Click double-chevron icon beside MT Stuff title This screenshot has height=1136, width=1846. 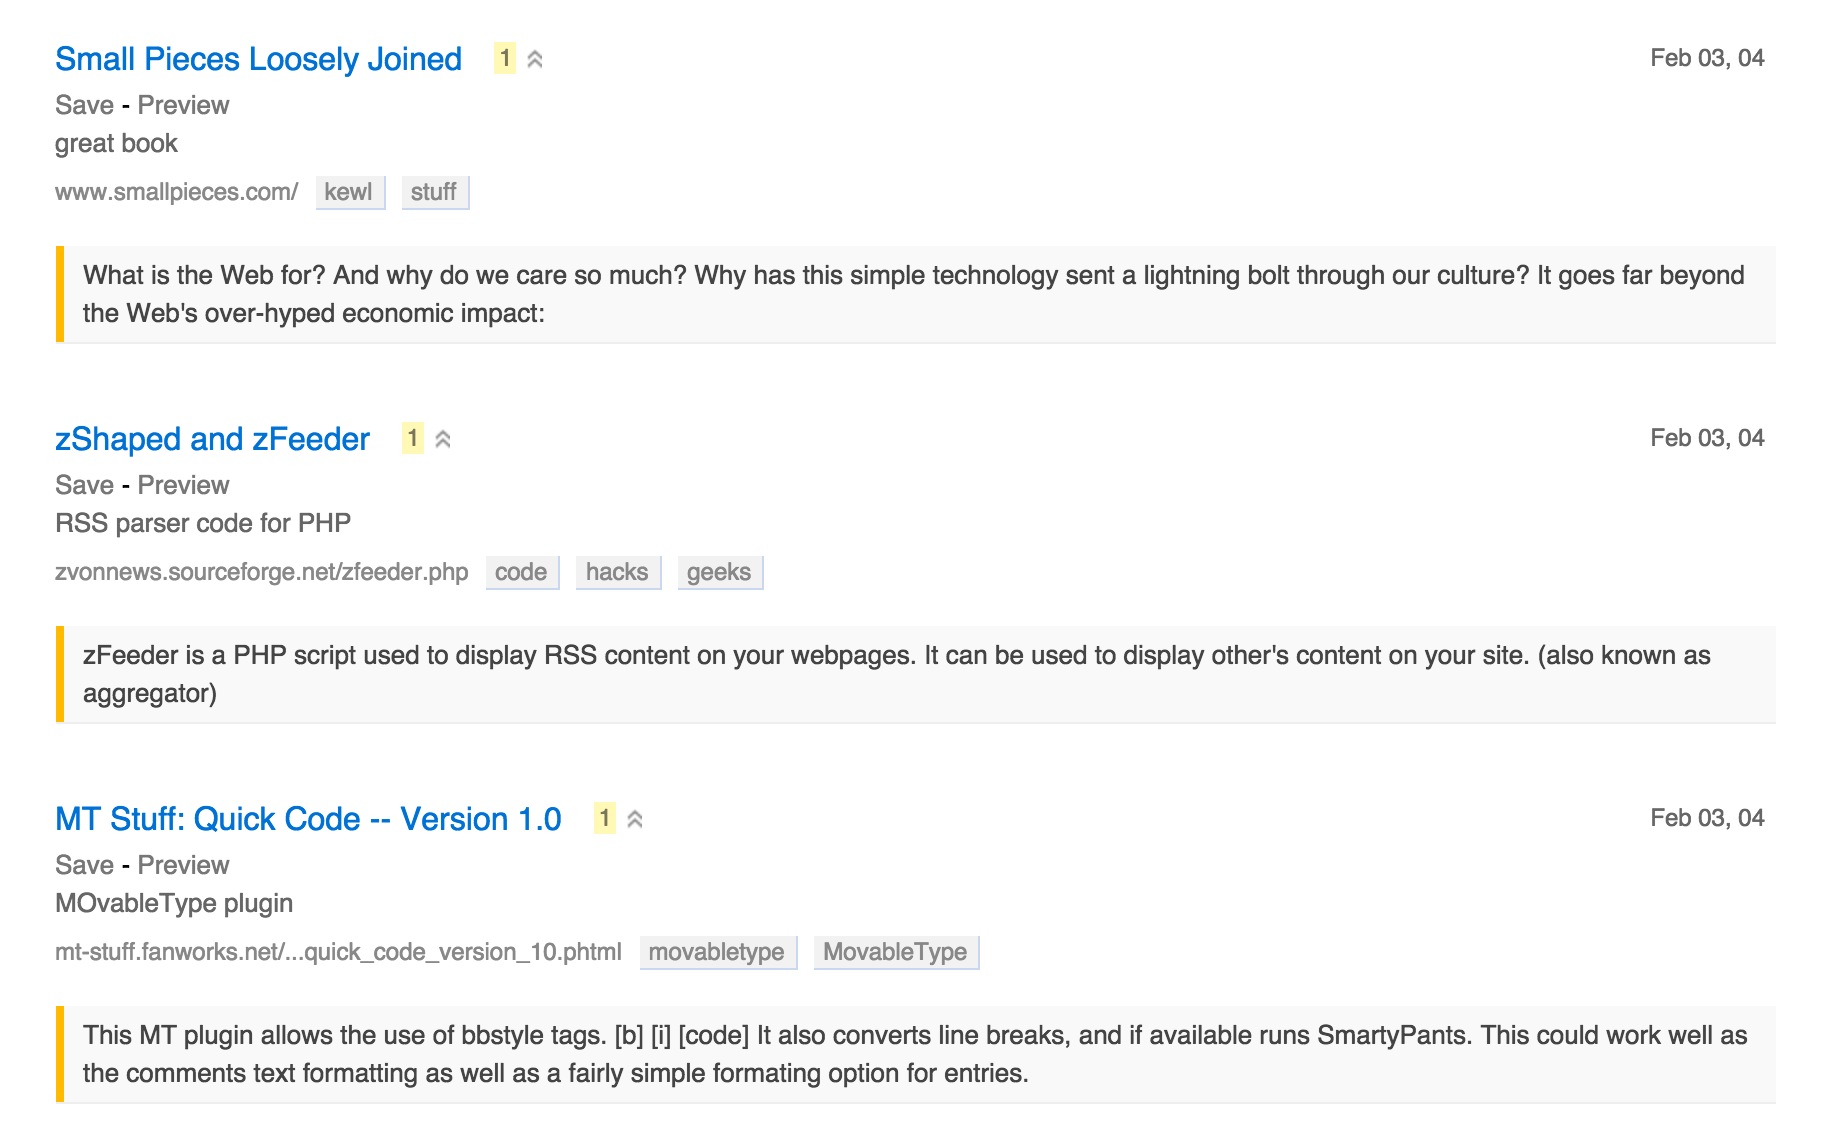635,820
